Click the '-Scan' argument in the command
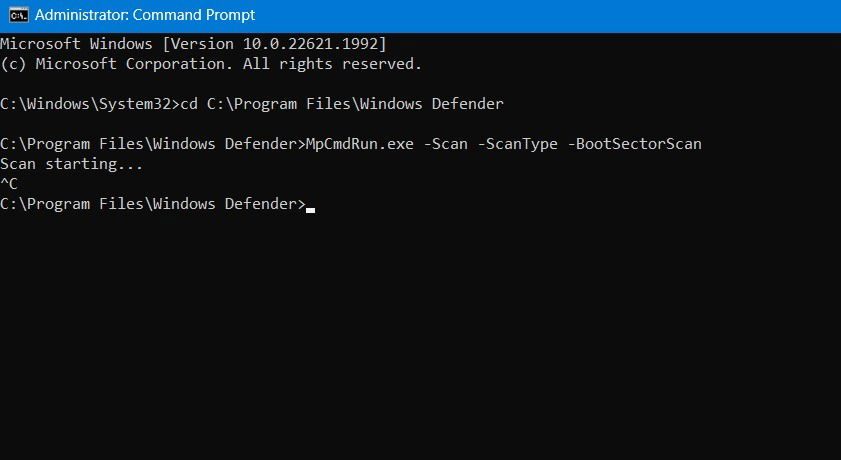This screenshot has height=460, width=841. 446,144
